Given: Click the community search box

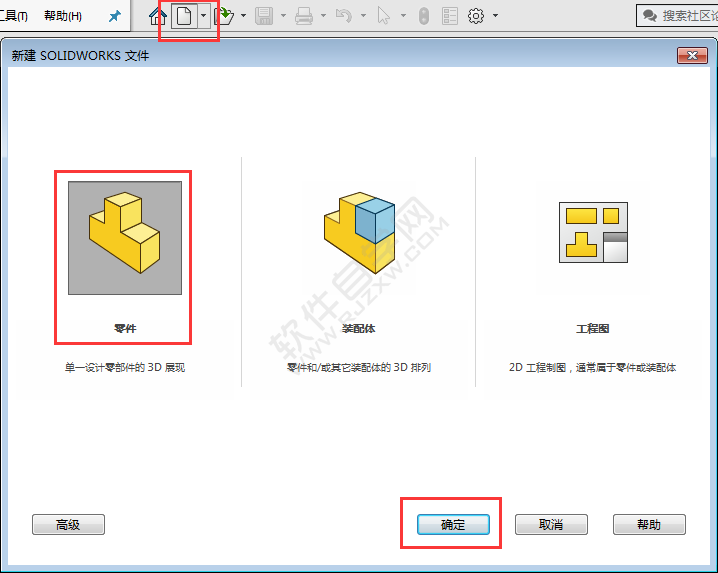Looking at the screenshot, I should click(678, 16).
